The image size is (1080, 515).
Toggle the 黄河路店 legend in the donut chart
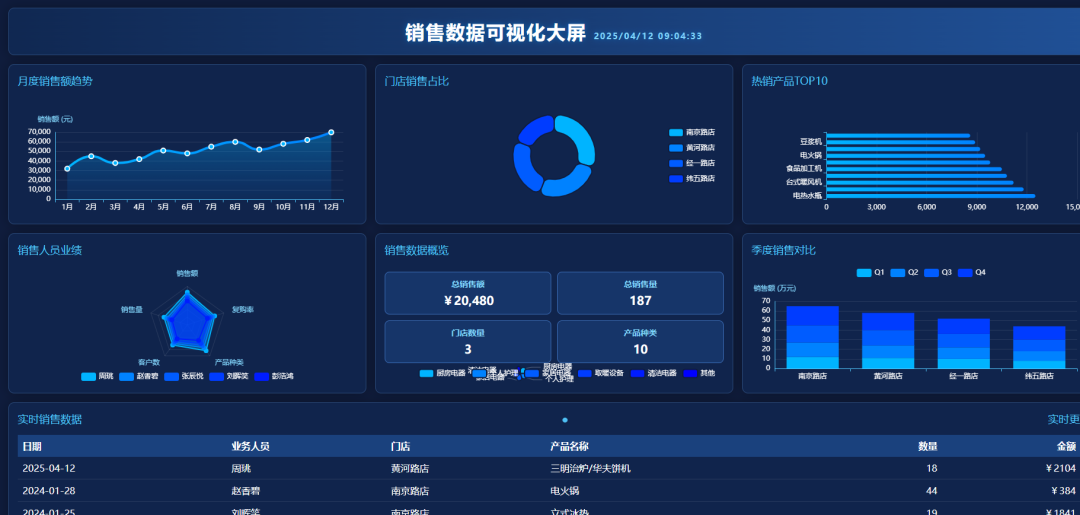[692, 148]
